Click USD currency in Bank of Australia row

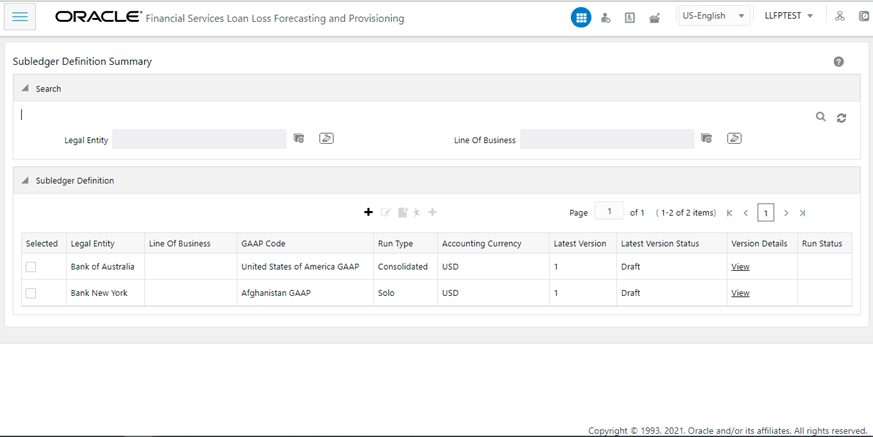click(x=450, y=267)
